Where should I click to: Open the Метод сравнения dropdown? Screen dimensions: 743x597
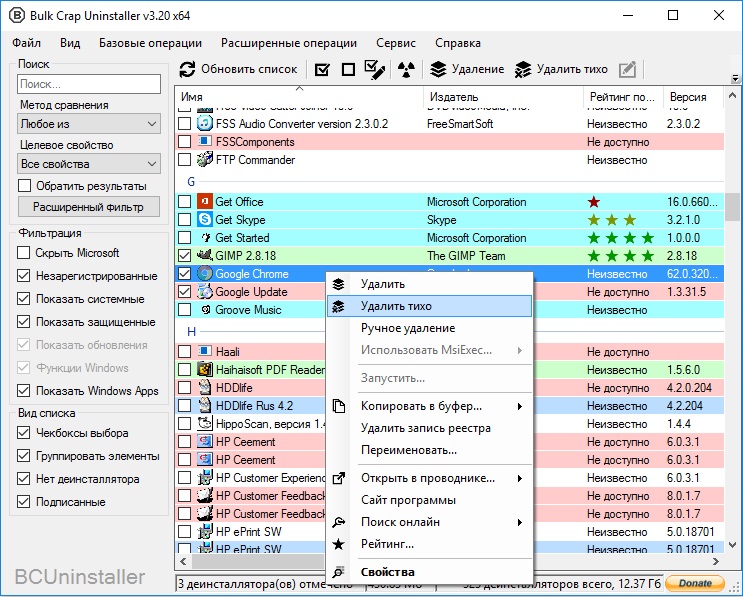89,124
